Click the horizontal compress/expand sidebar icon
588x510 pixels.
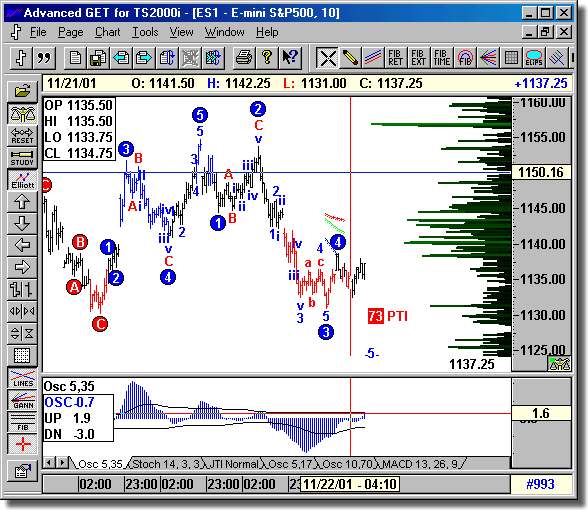coord(22,311)
